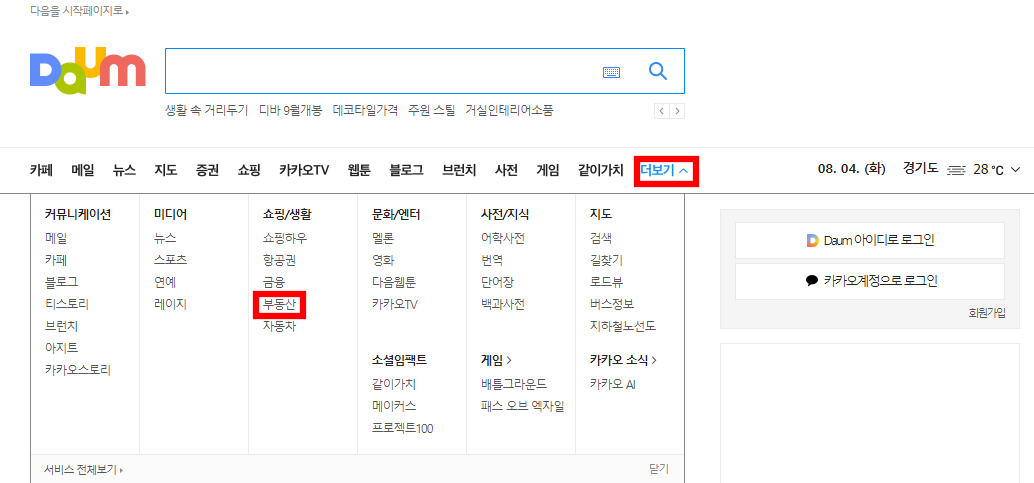The width and height of the screenshot is (1034, 483).
Task: Open 카카오 소식 > heading
Action: (623, 360)
